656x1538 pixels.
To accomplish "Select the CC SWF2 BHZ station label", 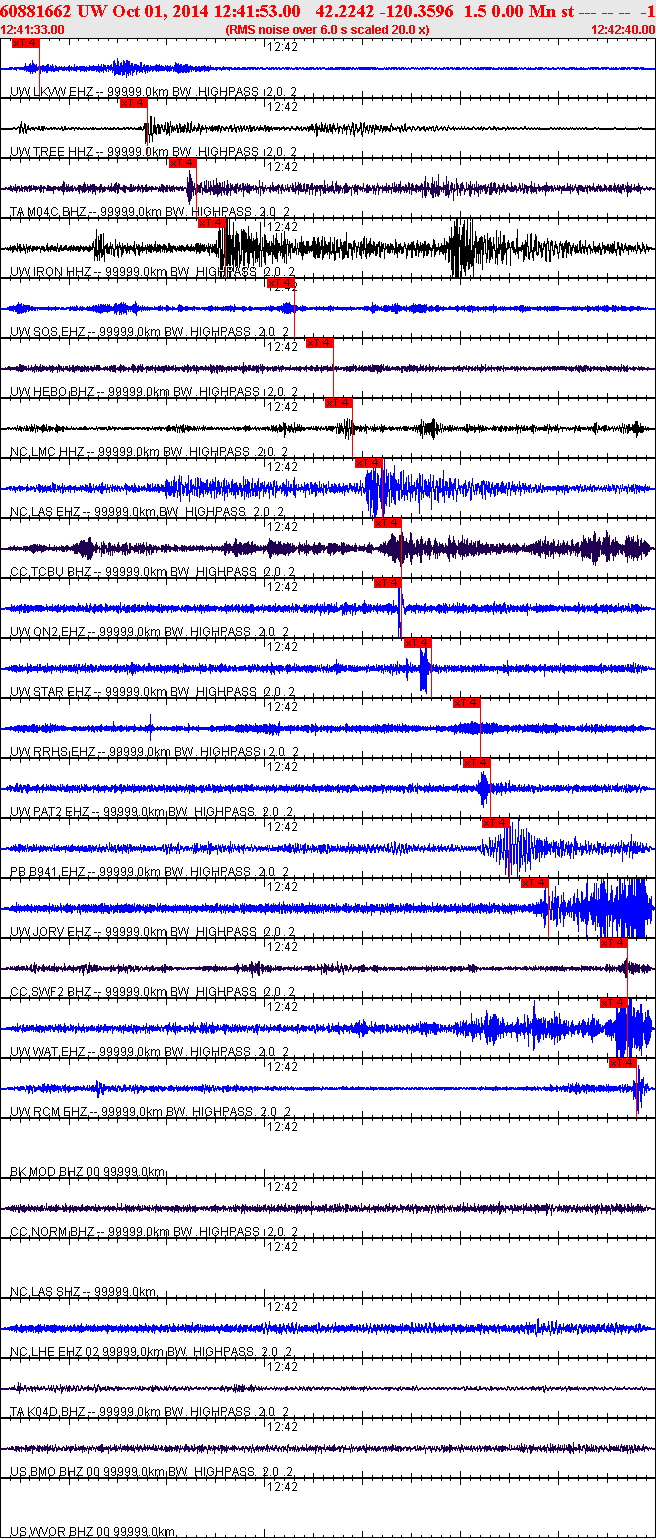I will [152, 992].
